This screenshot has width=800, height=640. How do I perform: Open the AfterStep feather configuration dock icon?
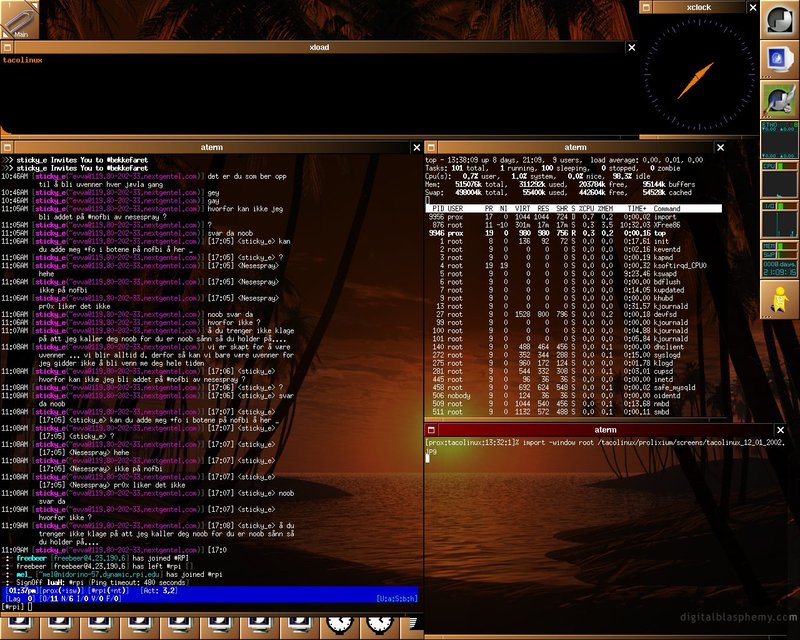click(x=780, y=99)
